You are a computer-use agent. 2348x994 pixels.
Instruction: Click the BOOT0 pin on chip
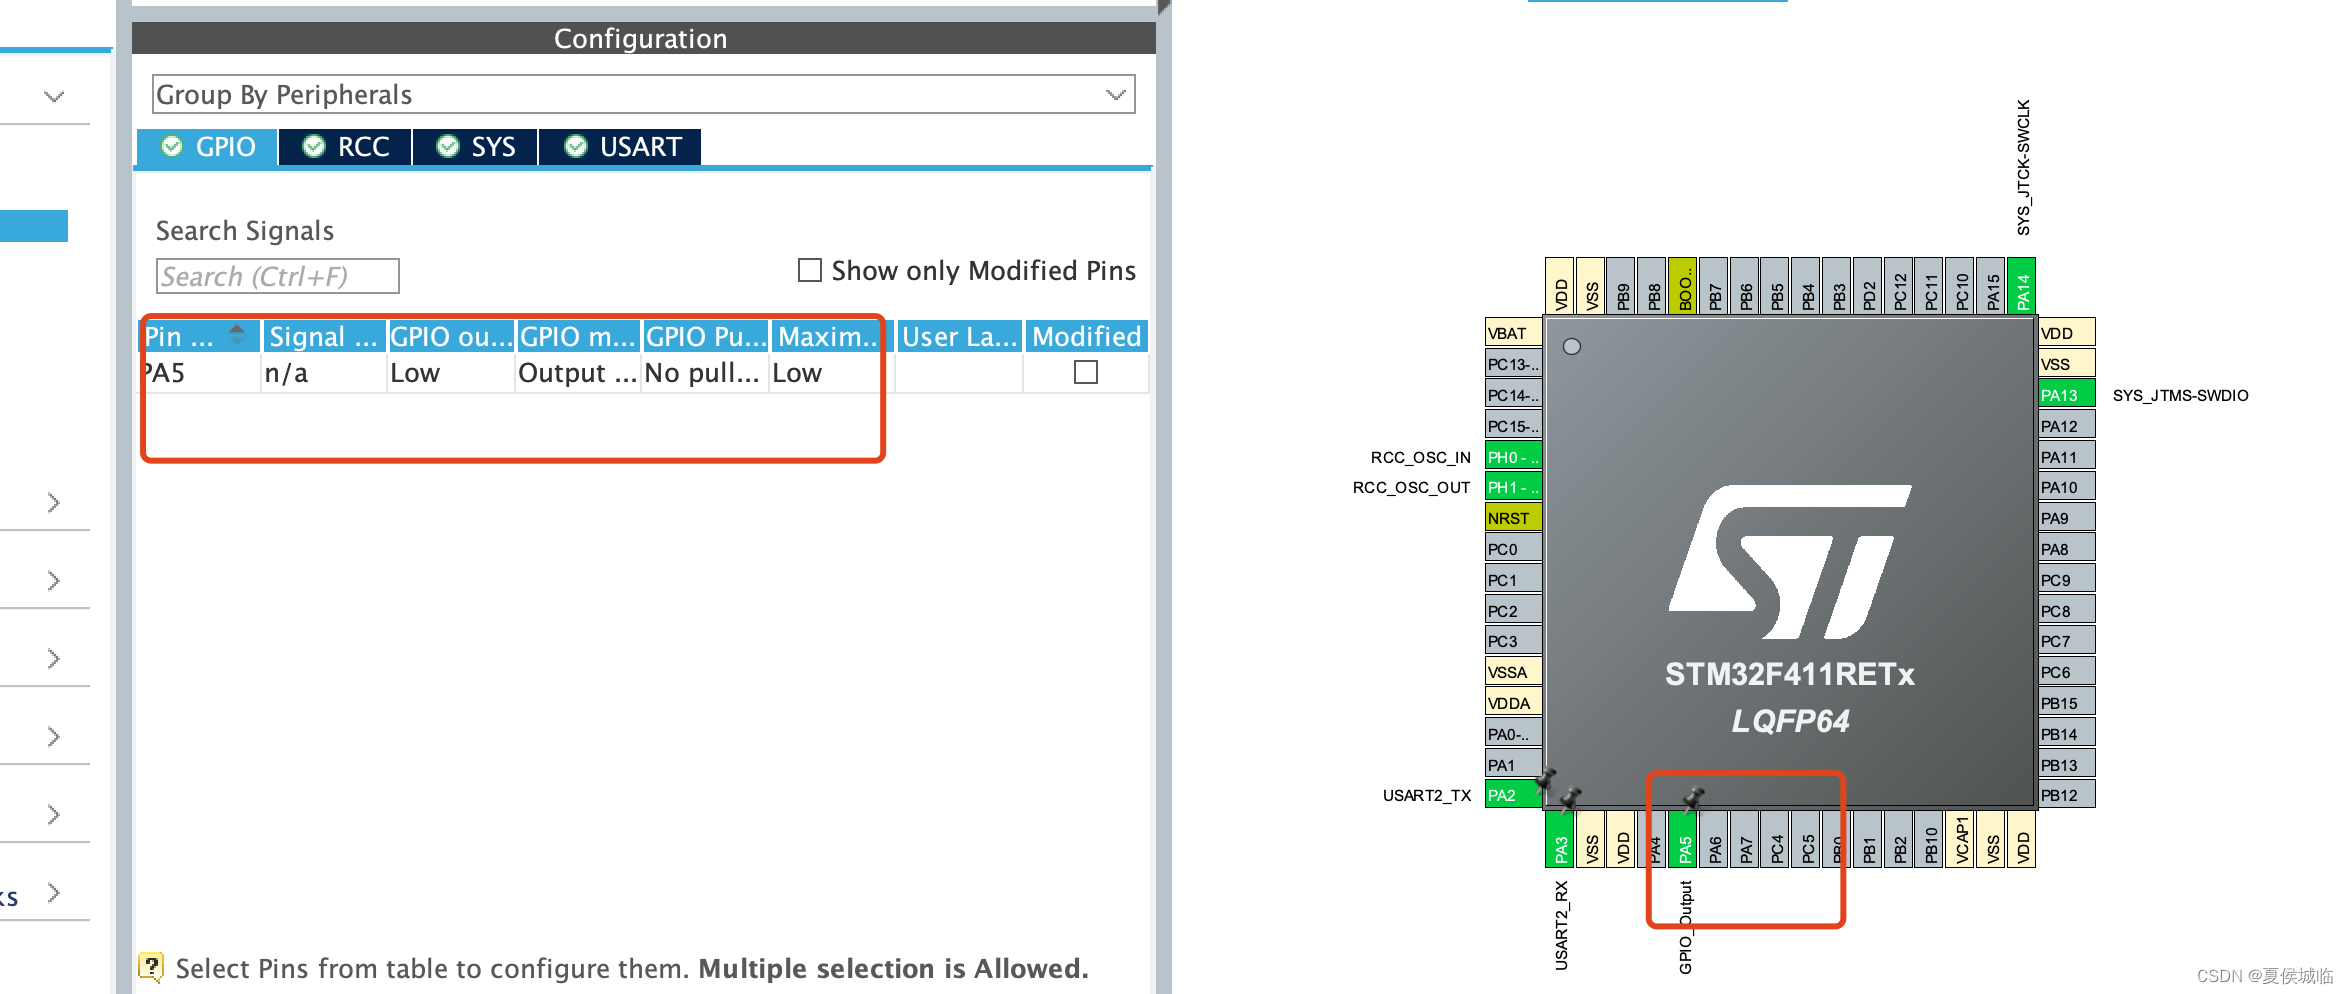tap(1684, 286)
